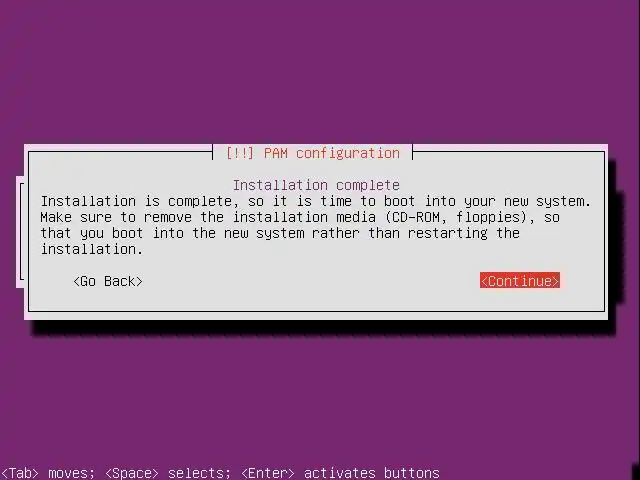640x480 pixels.
Task: Click the line starting 'that you boot'
Action: (x=280, y=233)
